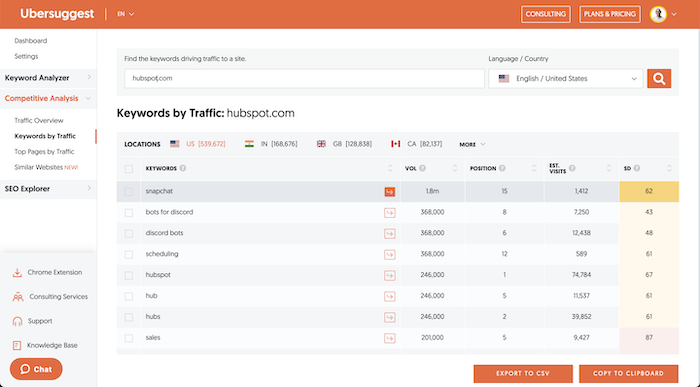Viewport: 700px width, 387px height.
Task: Click the Knowledge Base book icon
Action: point(17,345)
